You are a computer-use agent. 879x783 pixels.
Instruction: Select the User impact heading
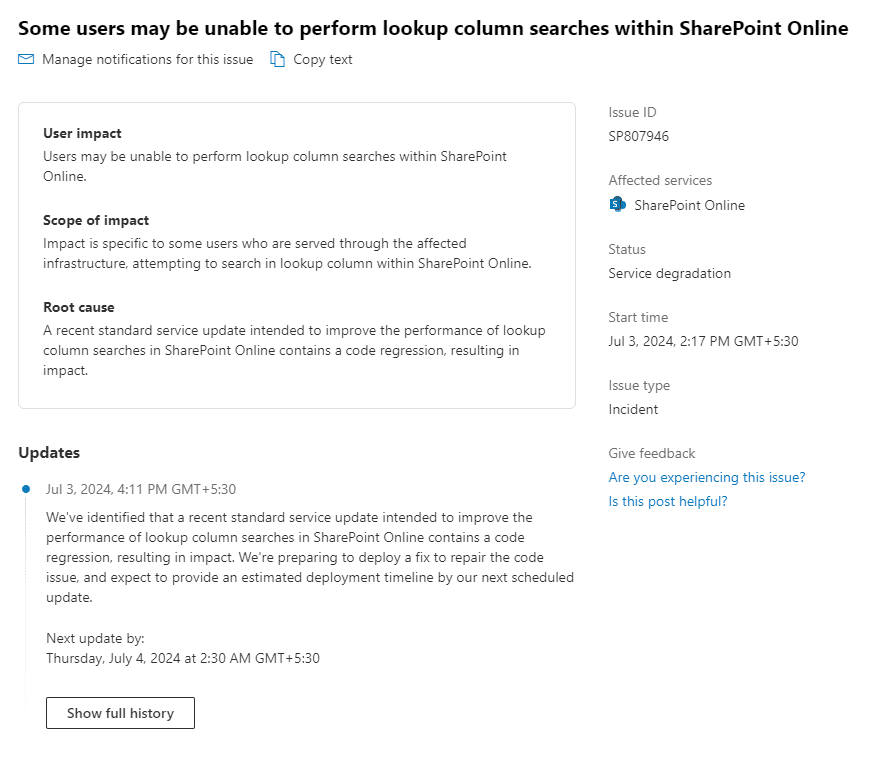pyautogui.click(x=83, y=133)
